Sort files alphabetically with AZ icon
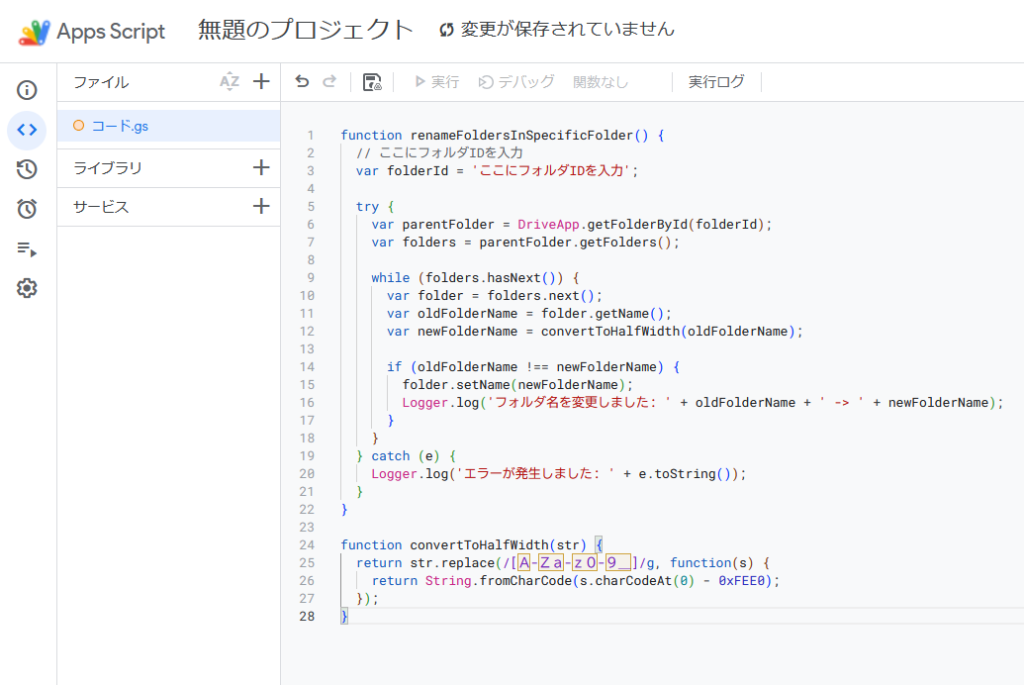This screenshot has width=1024, height=685. [x=229, y=82]
